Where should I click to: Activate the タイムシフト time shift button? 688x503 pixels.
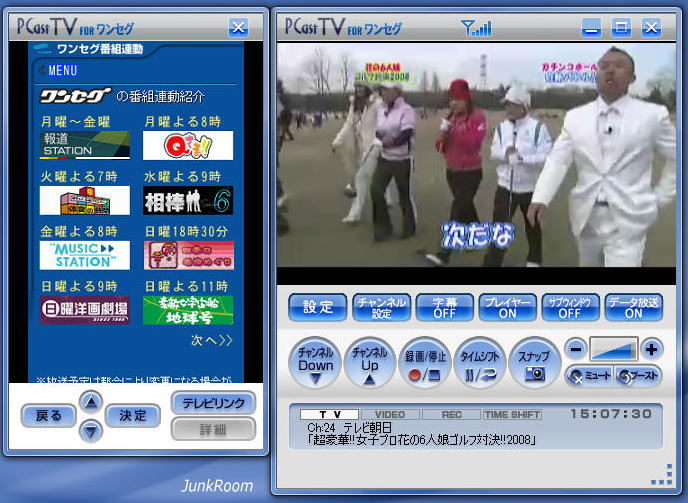click(x=479, y=363)
